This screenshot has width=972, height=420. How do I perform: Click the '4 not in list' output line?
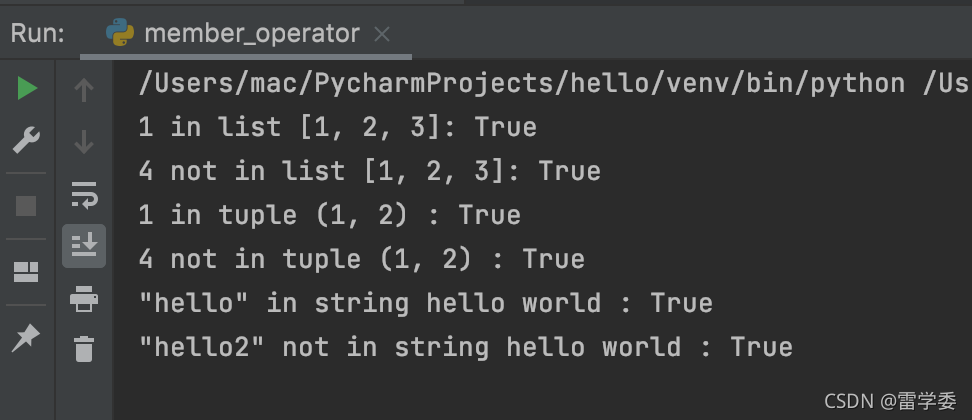point(369,171)
